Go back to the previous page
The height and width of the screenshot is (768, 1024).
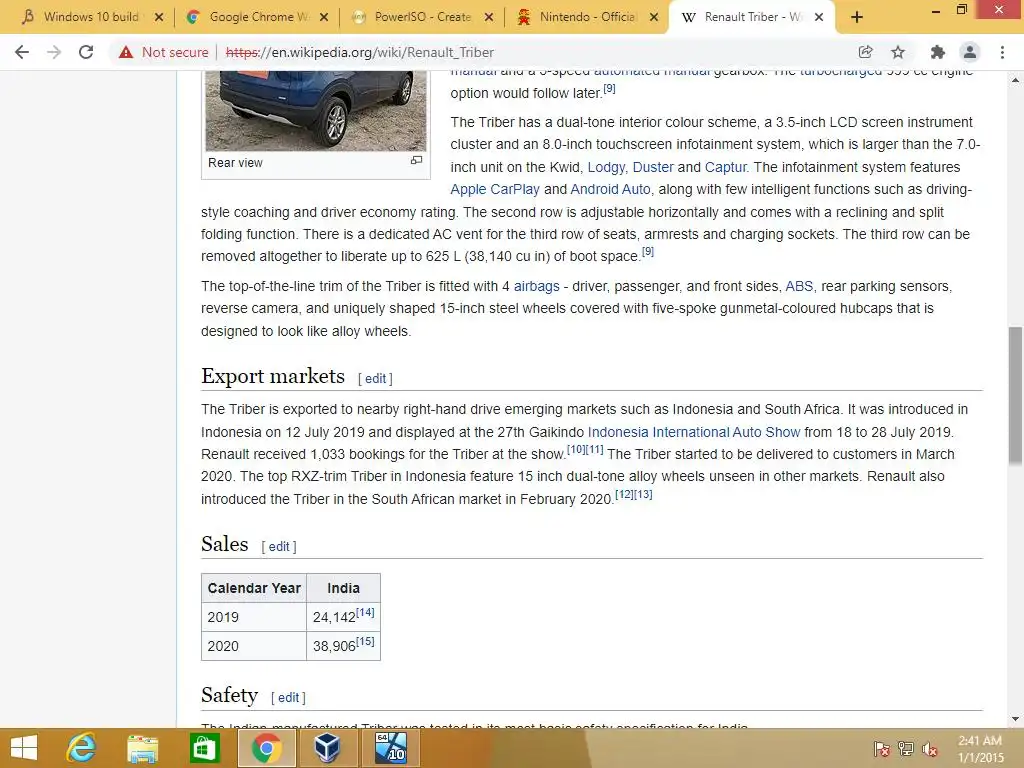22,52
